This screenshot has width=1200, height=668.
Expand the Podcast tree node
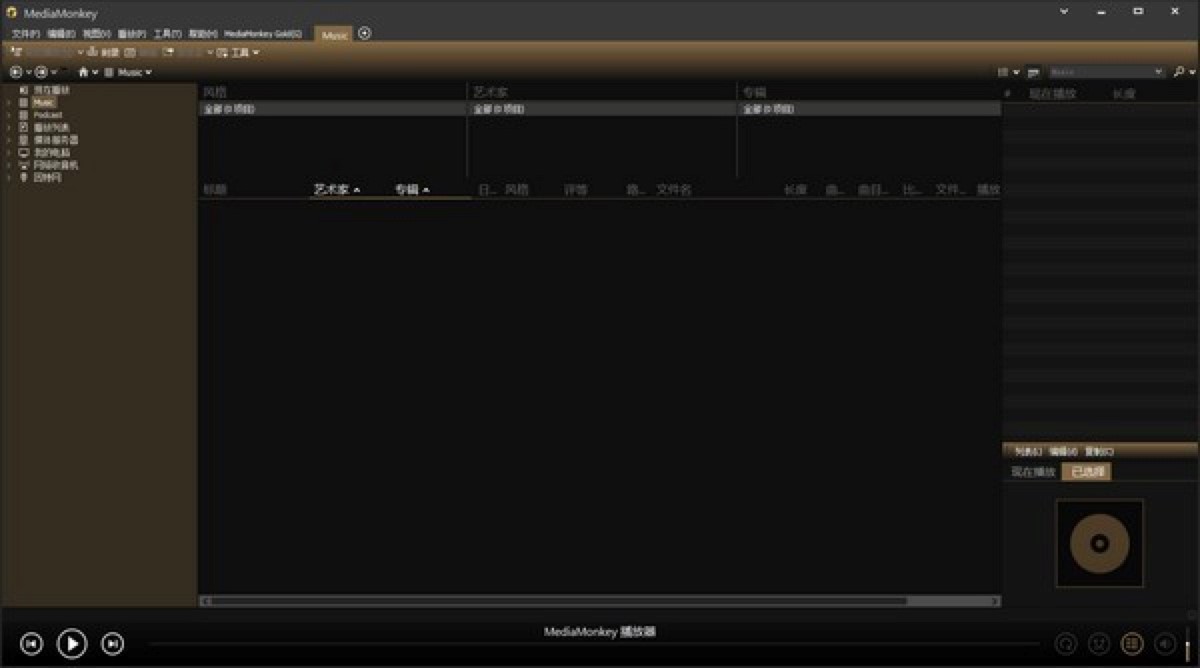tap(9, 115)
